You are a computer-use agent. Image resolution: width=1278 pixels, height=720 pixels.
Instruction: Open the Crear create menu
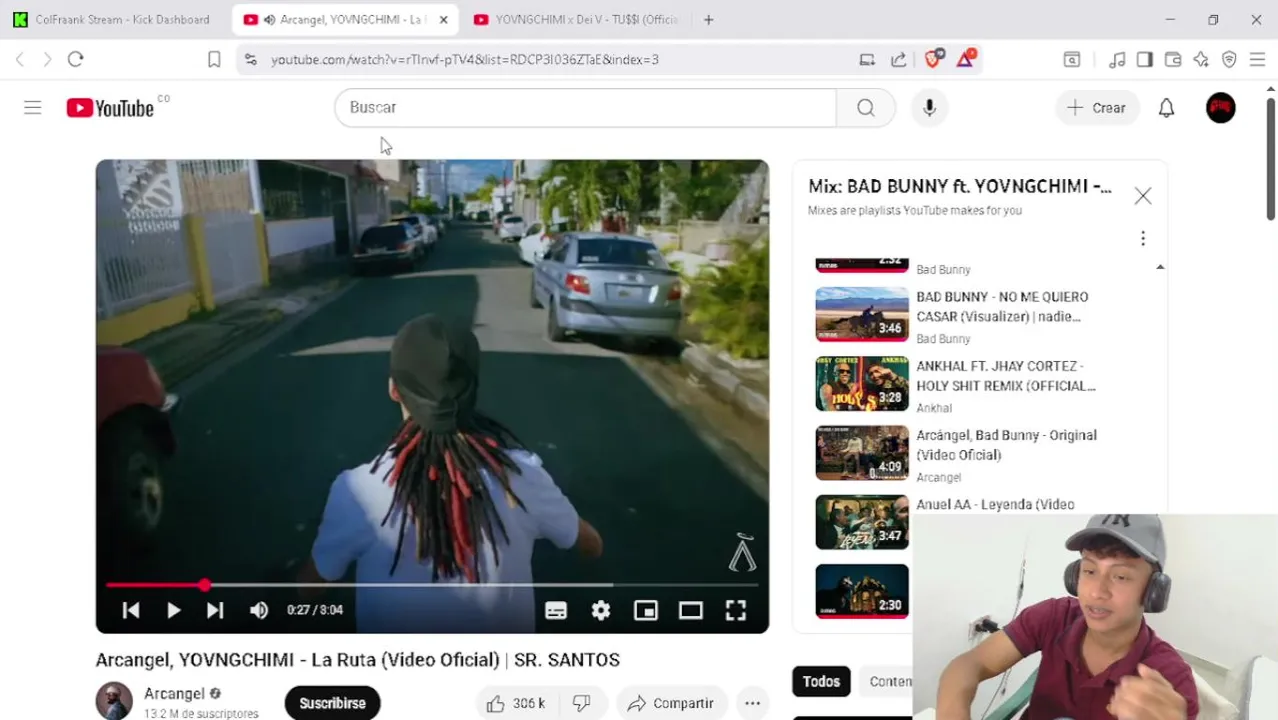[1097, 108]
